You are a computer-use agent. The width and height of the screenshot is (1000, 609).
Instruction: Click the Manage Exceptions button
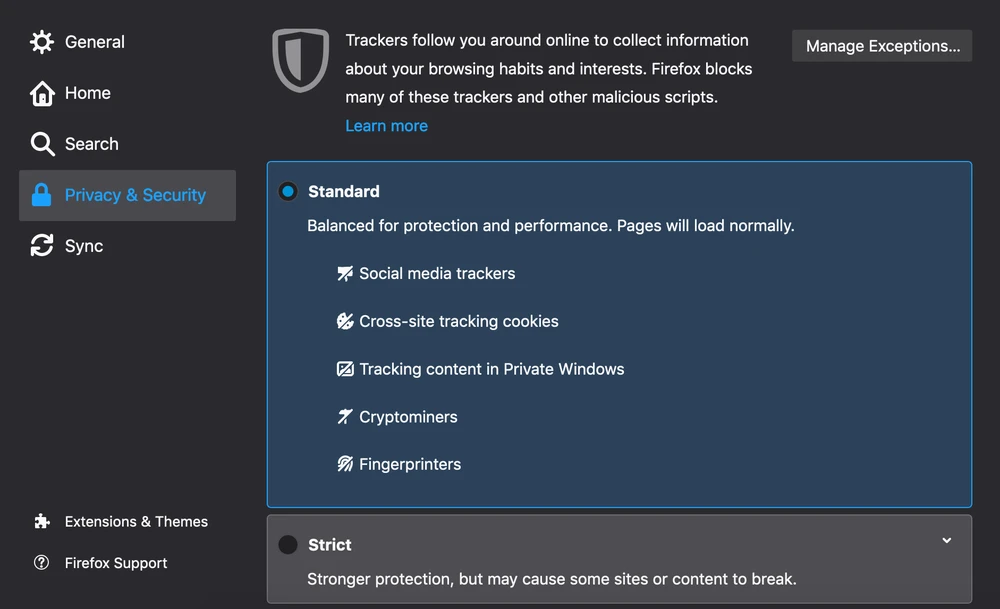pos(882,46)
